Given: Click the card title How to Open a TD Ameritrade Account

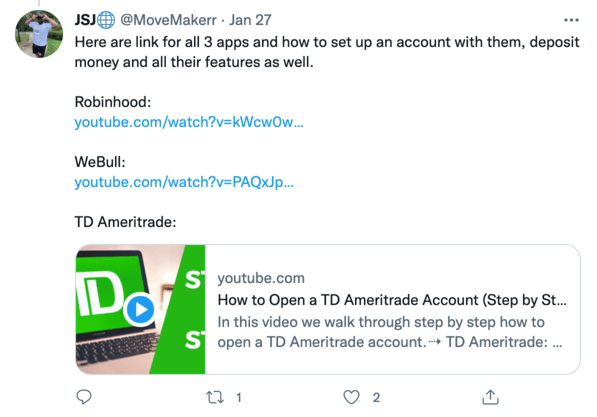Looking at the screenshot, I should click(x=392, y=300).
